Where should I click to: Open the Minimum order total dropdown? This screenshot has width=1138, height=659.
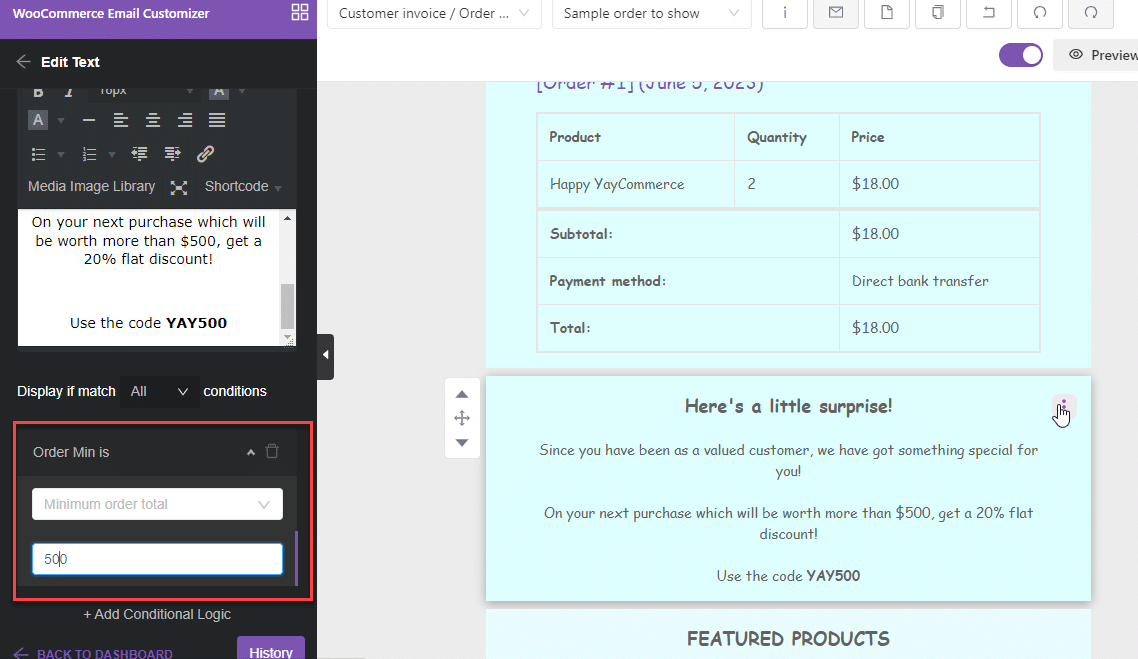[157, 504]
